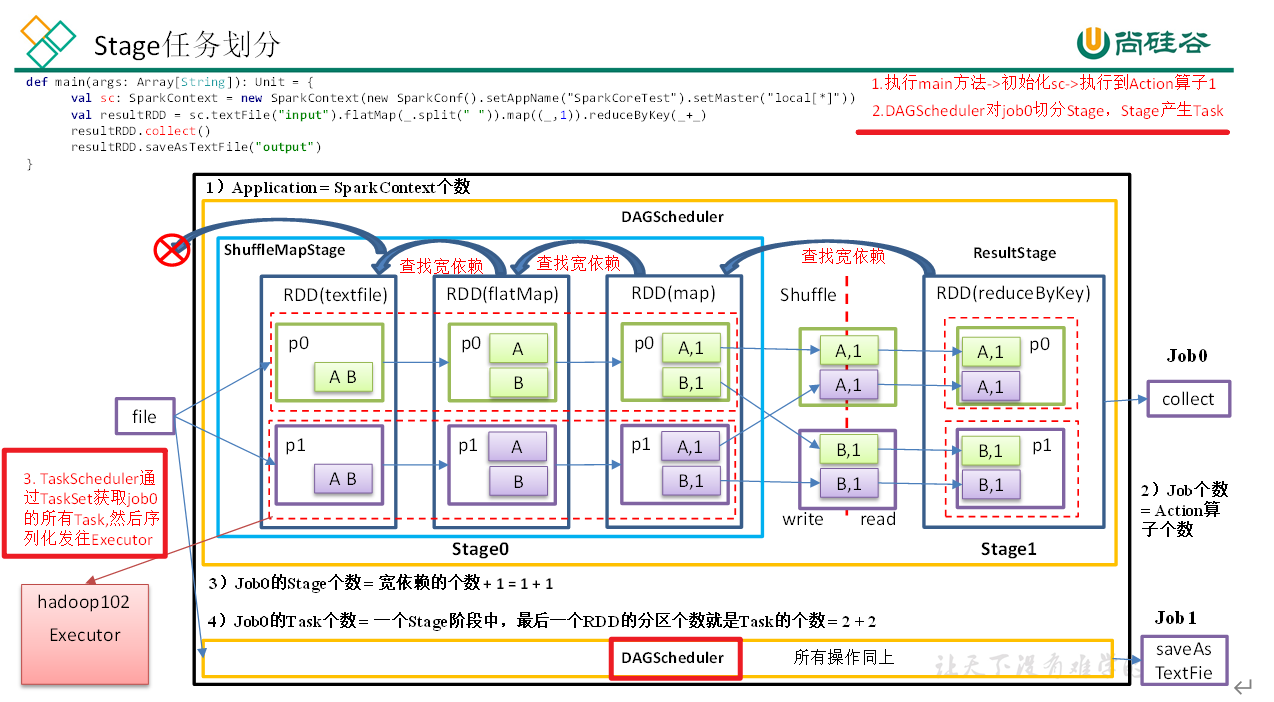Click the val resultRDD code line

tap(388, 115)
